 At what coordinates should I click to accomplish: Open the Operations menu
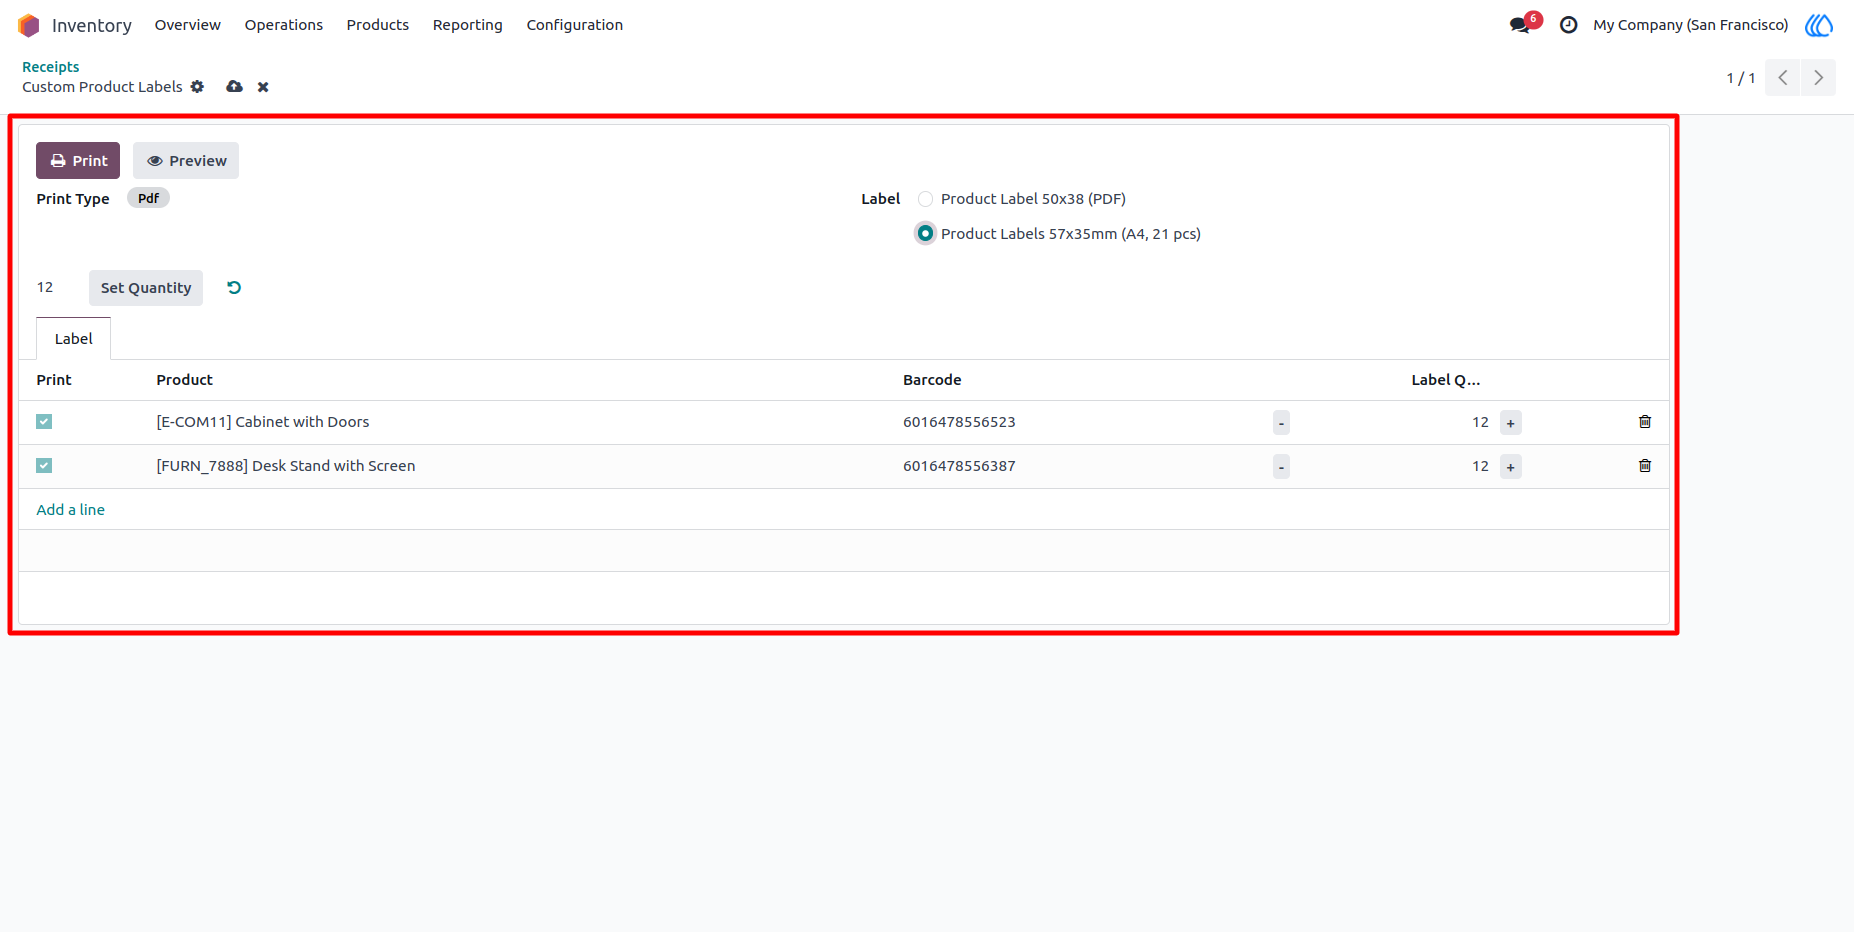pos(284,25)
